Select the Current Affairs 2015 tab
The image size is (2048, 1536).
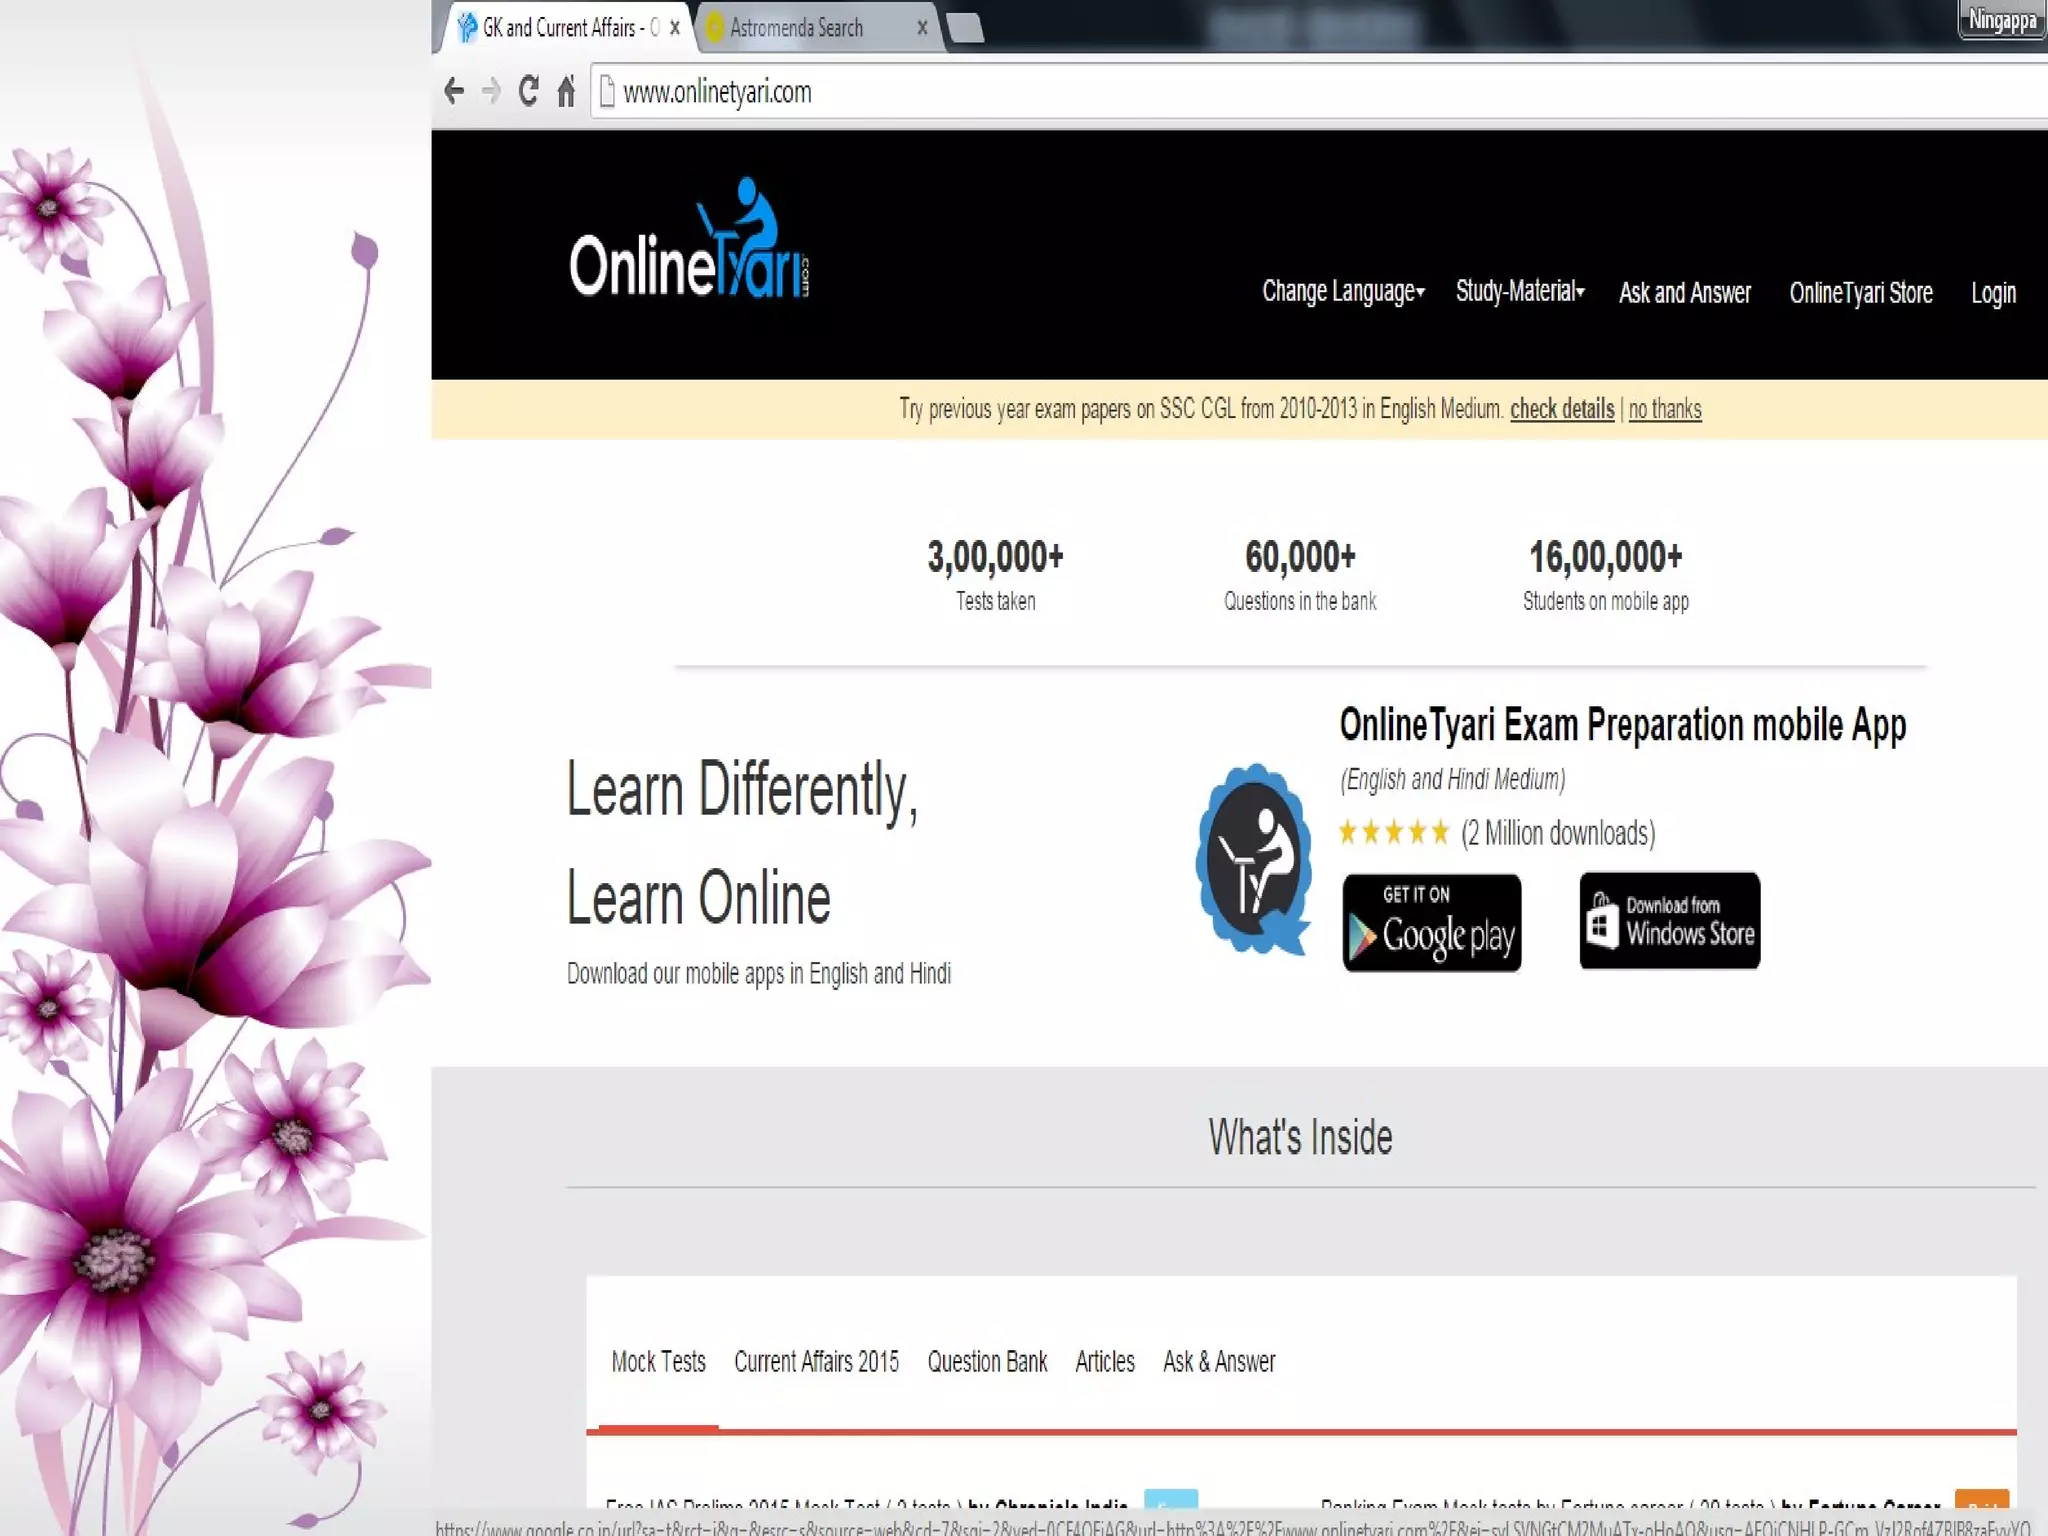[x=816, y=1362]
